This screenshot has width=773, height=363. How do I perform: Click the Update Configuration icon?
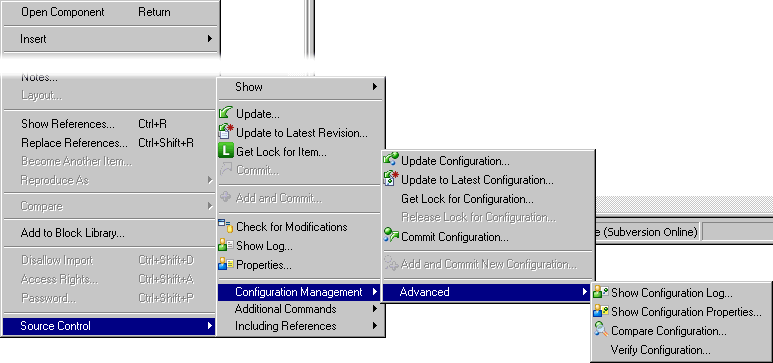[x=391, y=160]
